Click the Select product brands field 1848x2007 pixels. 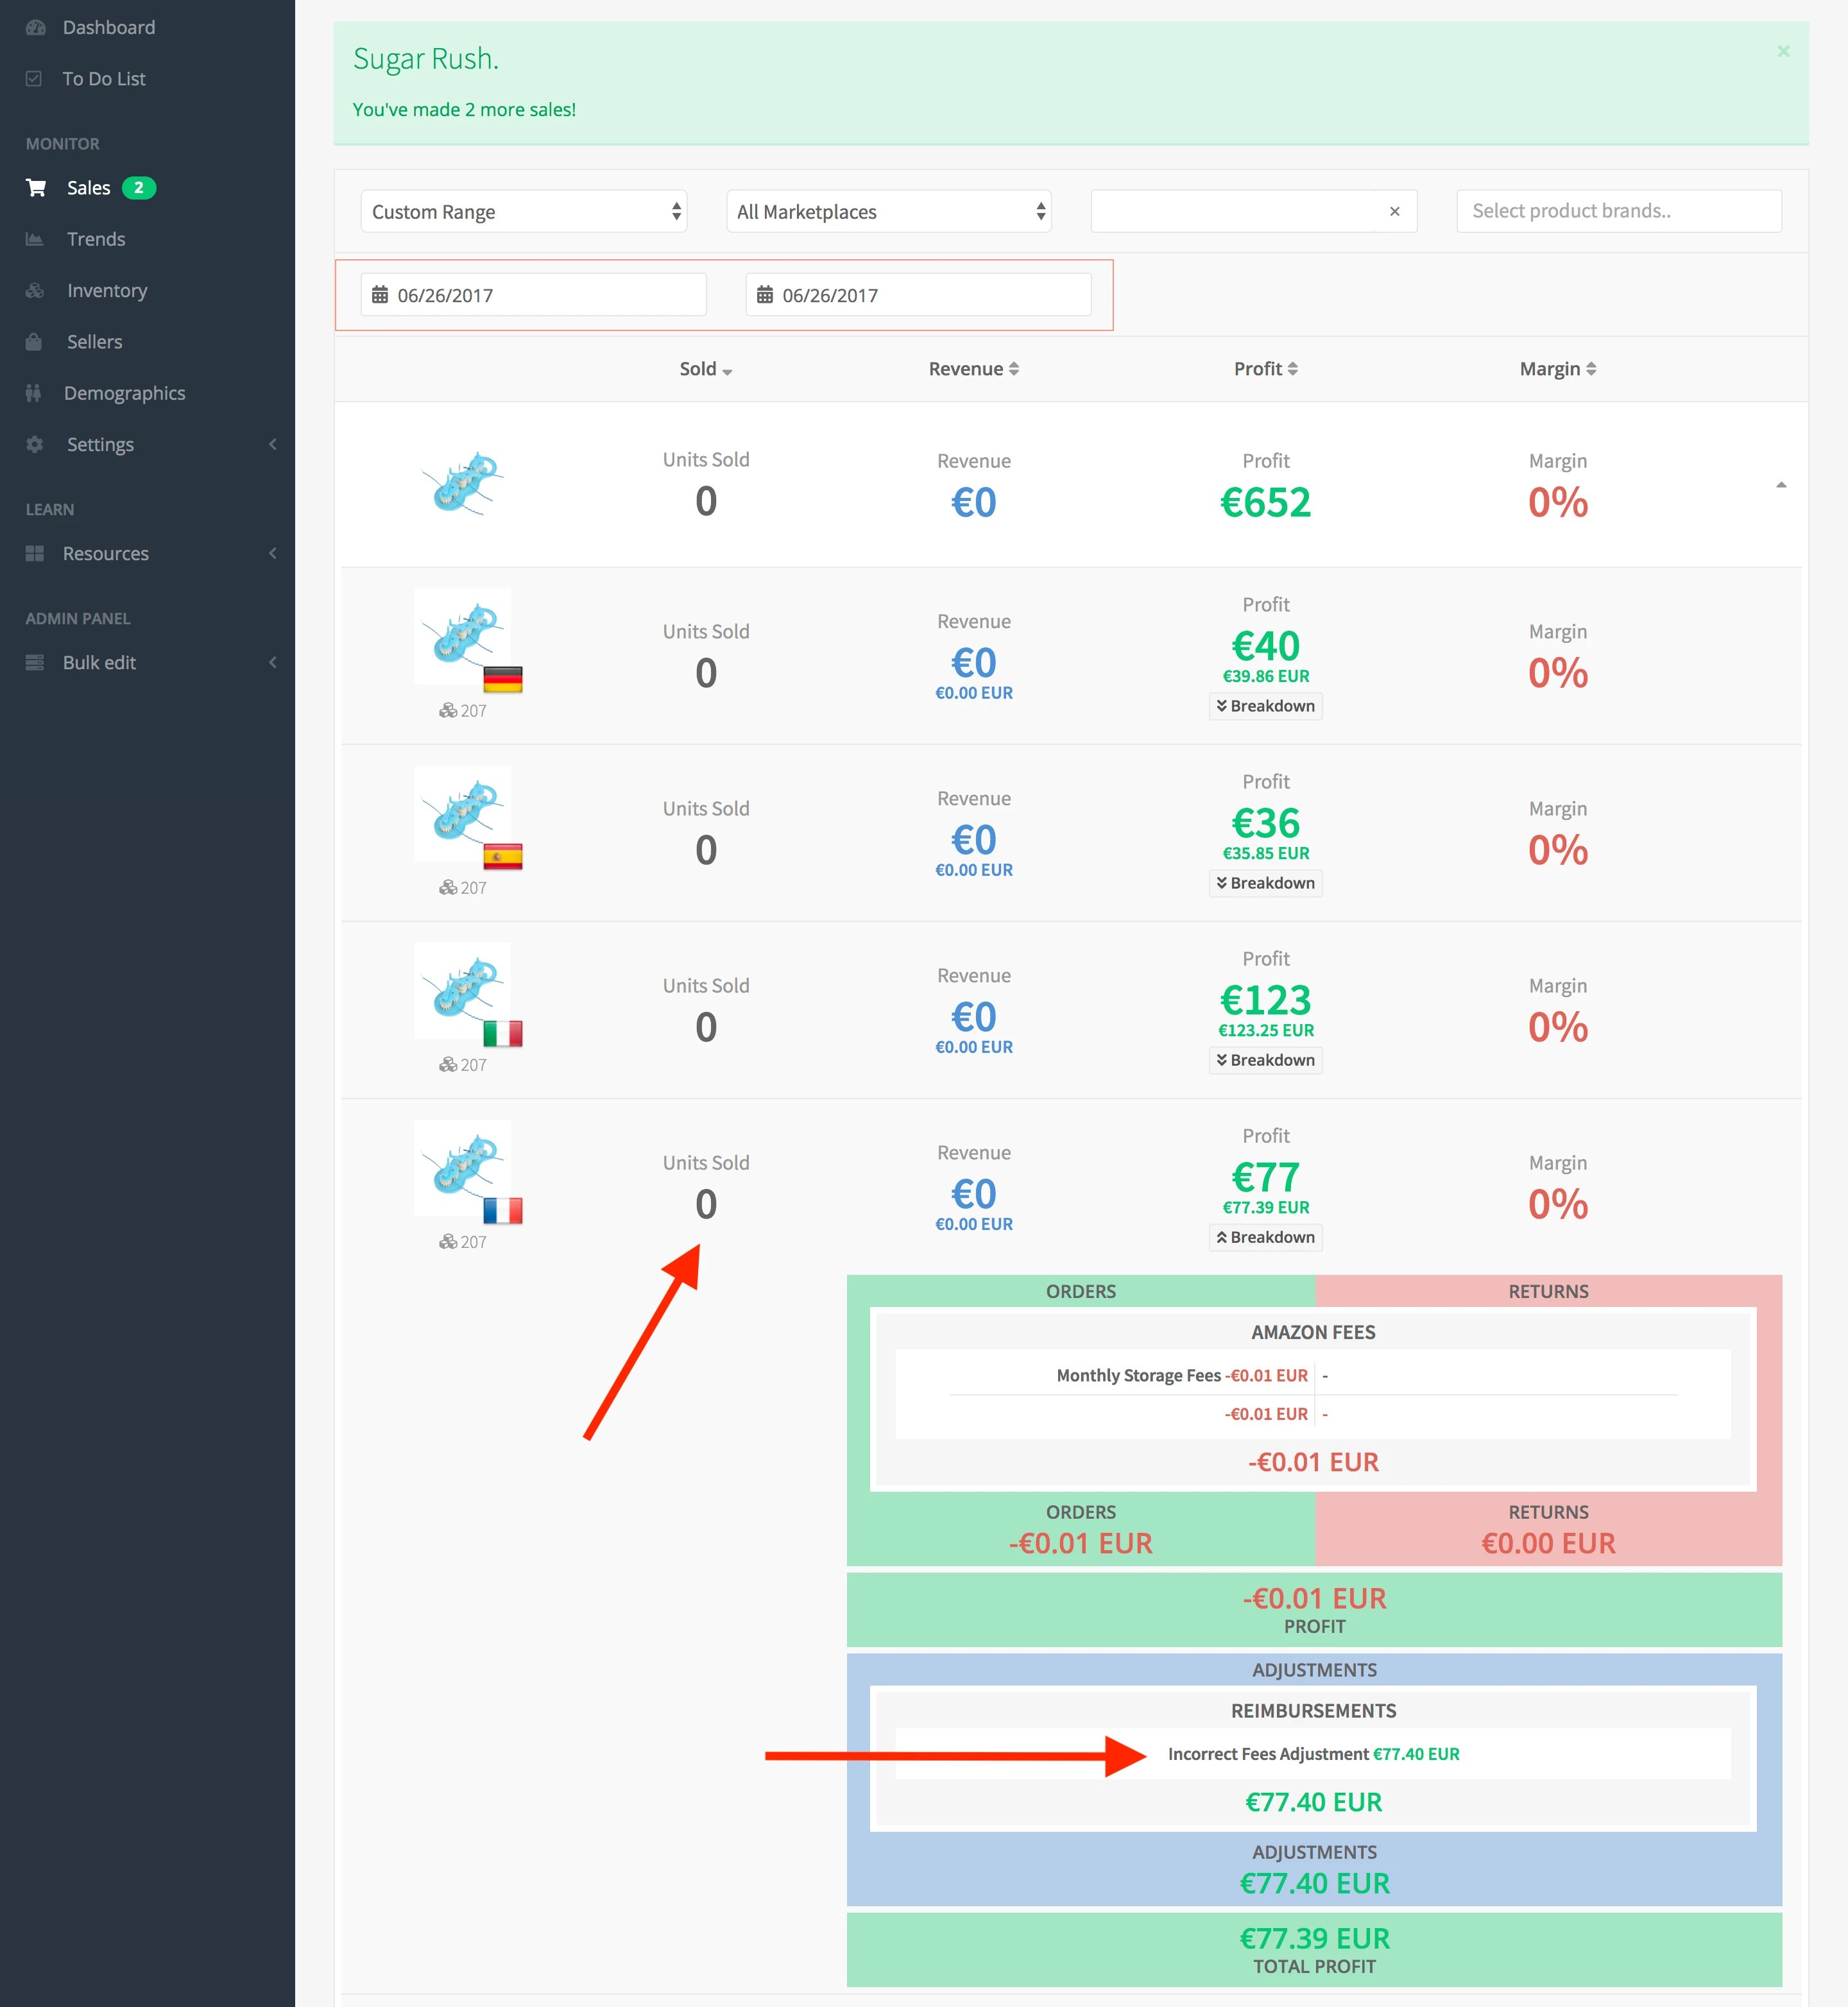(1618, 212)
